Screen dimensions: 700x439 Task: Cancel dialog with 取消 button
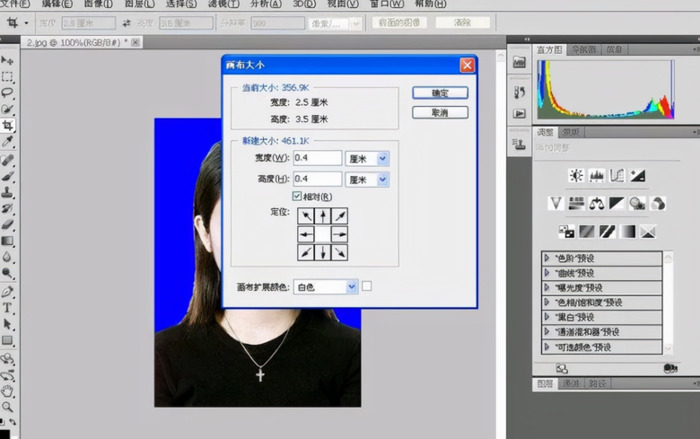pos(440,113)
